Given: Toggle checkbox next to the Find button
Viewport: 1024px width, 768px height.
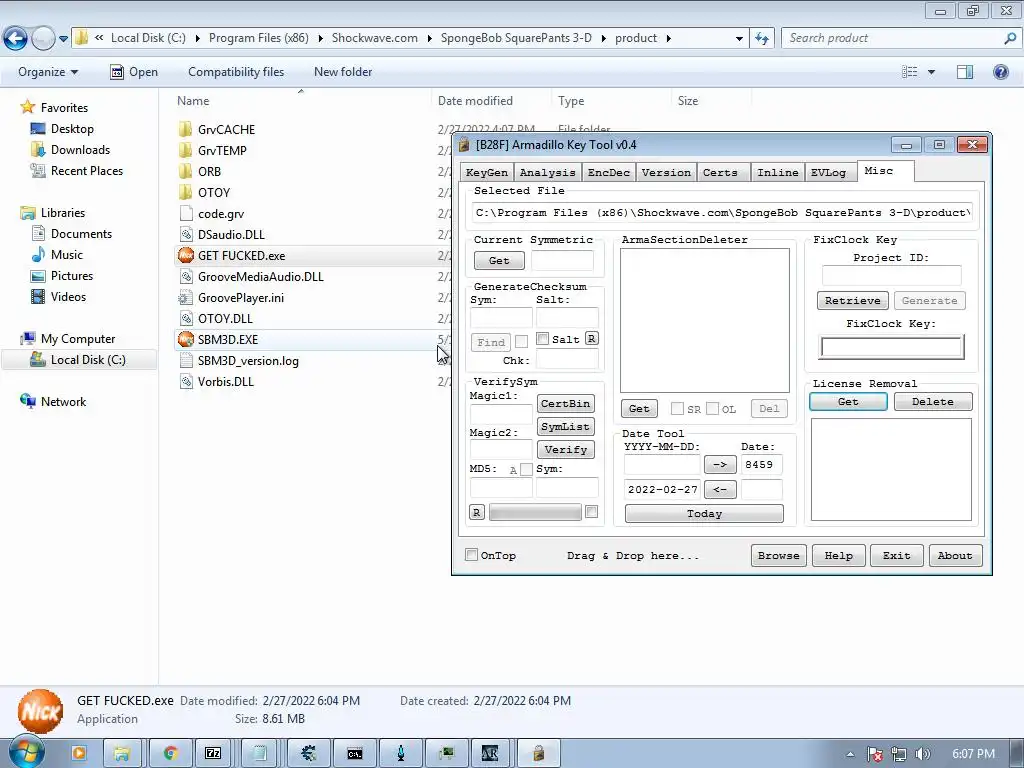Looking at the screenshot, I should pos(521,342).
